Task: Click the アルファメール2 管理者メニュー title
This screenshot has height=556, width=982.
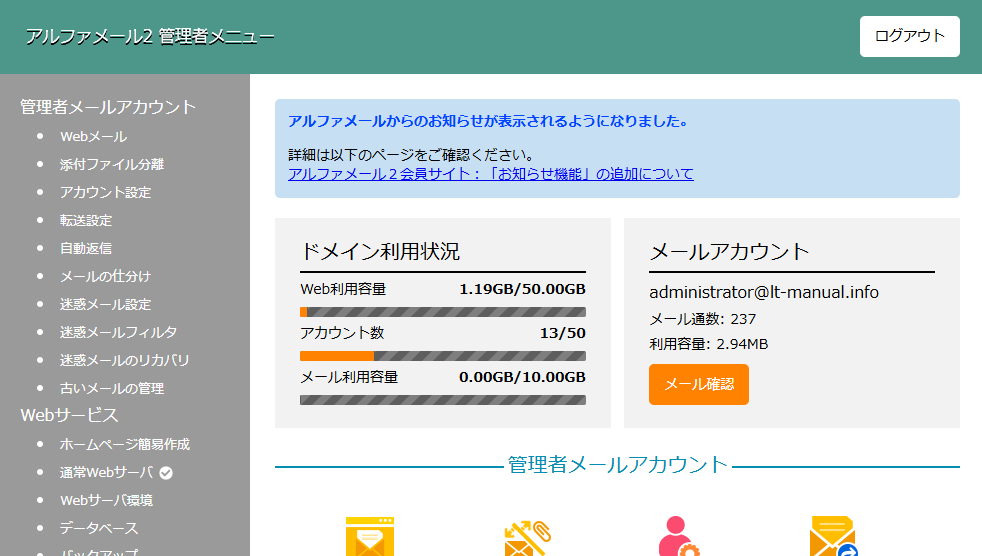Action: pos(150,36)
